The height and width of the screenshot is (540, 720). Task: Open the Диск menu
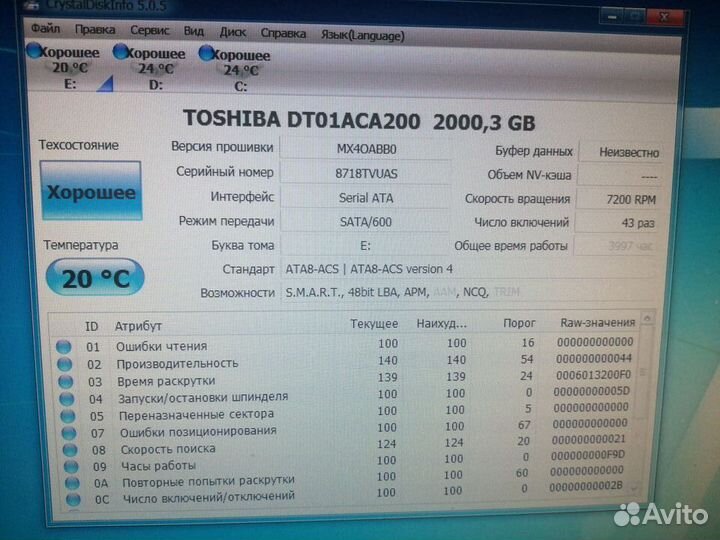point(232,32)
